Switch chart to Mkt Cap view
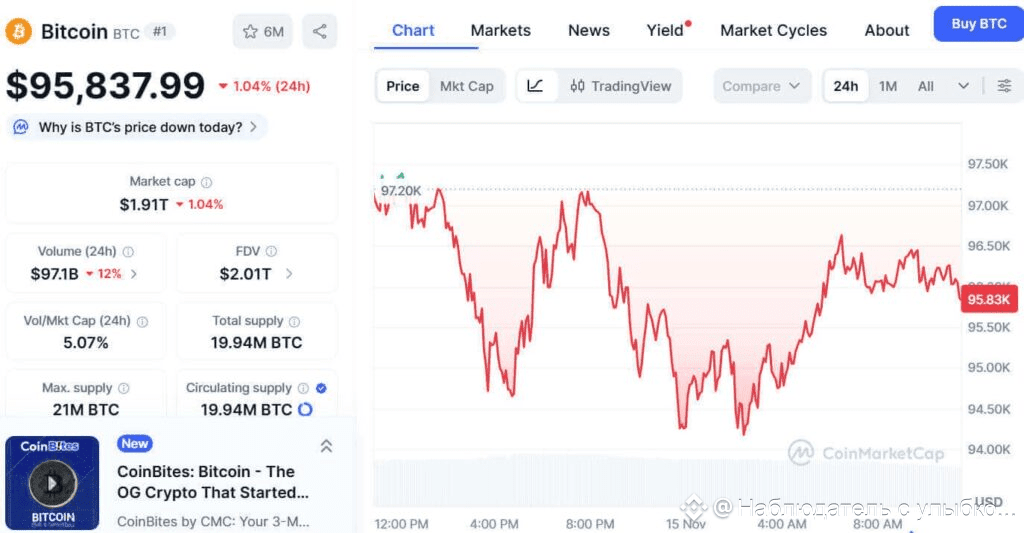This screenshot has height=533, width=1024. pyautogui.click(x=467, y=86)
